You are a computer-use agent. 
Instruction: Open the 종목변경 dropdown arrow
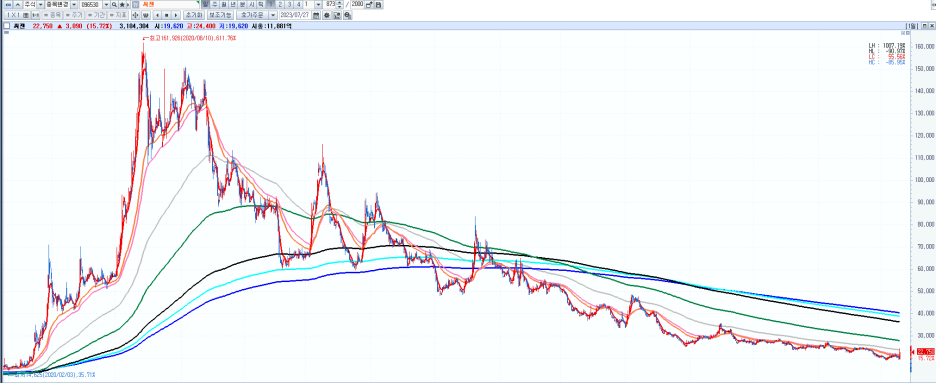[x=73, y=4]
